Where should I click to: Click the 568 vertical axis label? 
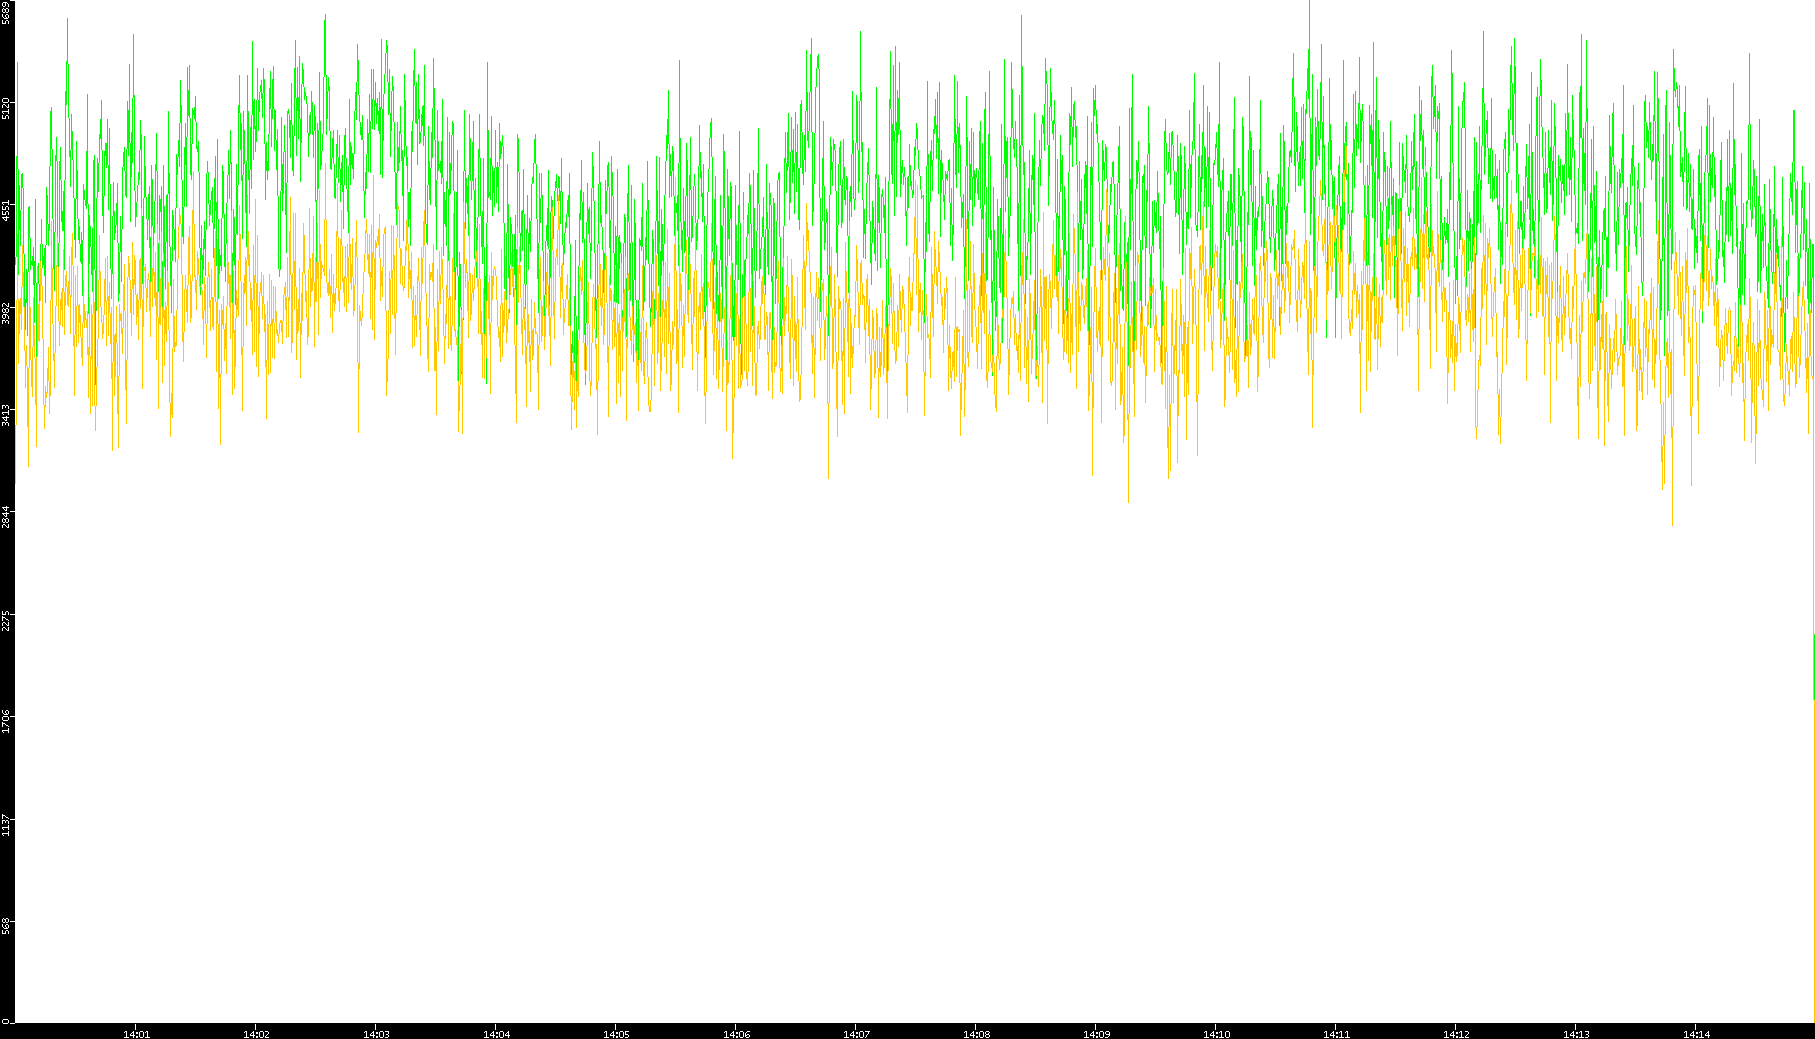(6, 925)
